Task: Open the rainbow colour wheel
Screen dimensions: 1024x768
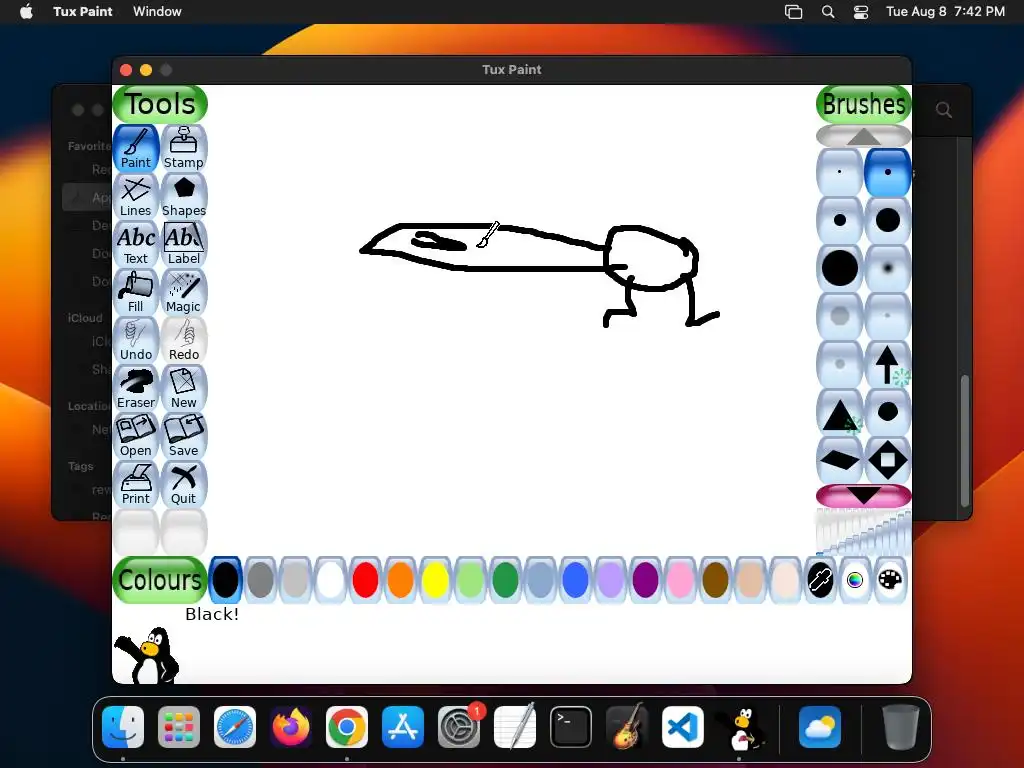Action: click(855, 580)
